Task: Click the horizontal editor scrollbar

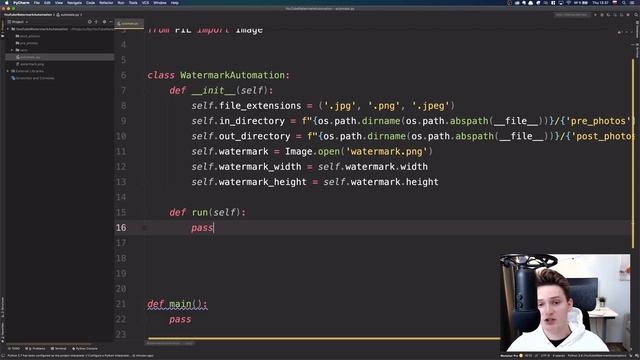Action: coord(323,338)
